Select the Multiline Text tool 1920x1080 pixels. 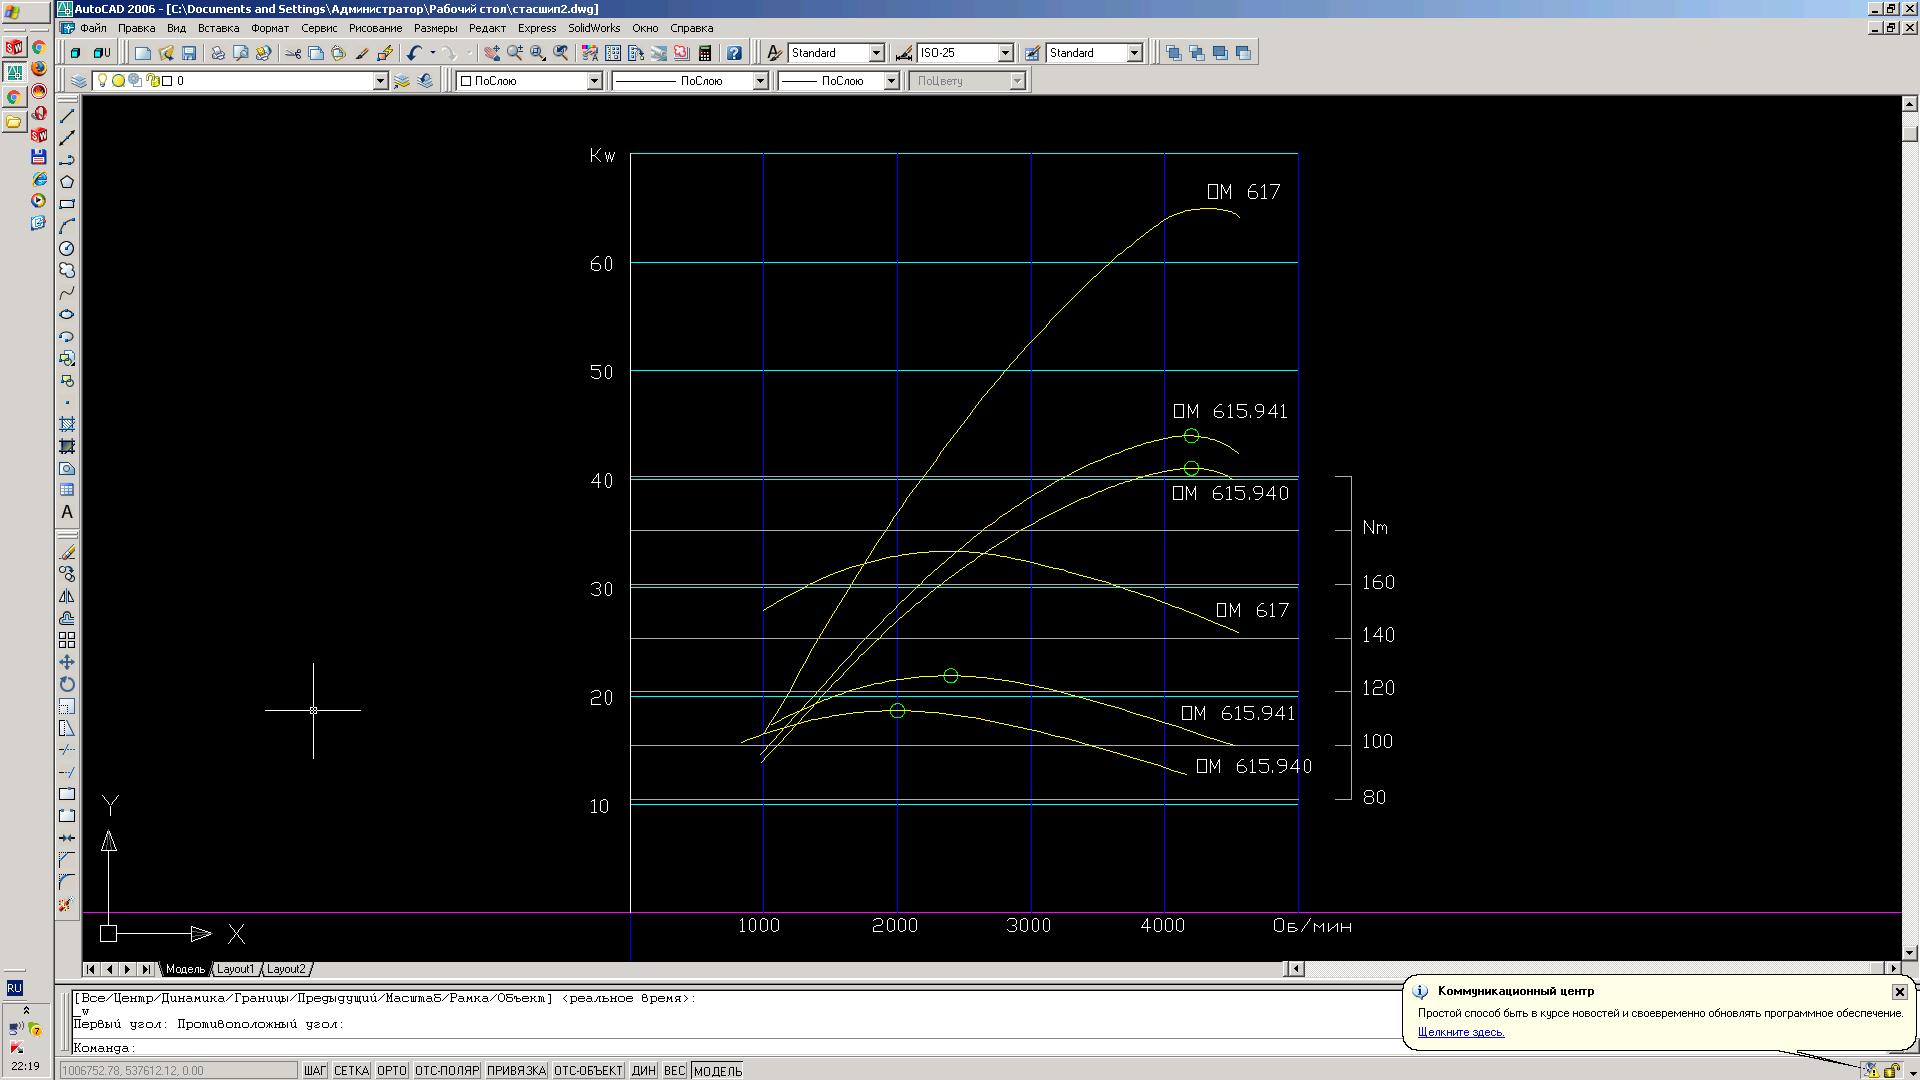pyautogui.click(x=67, y=512)
